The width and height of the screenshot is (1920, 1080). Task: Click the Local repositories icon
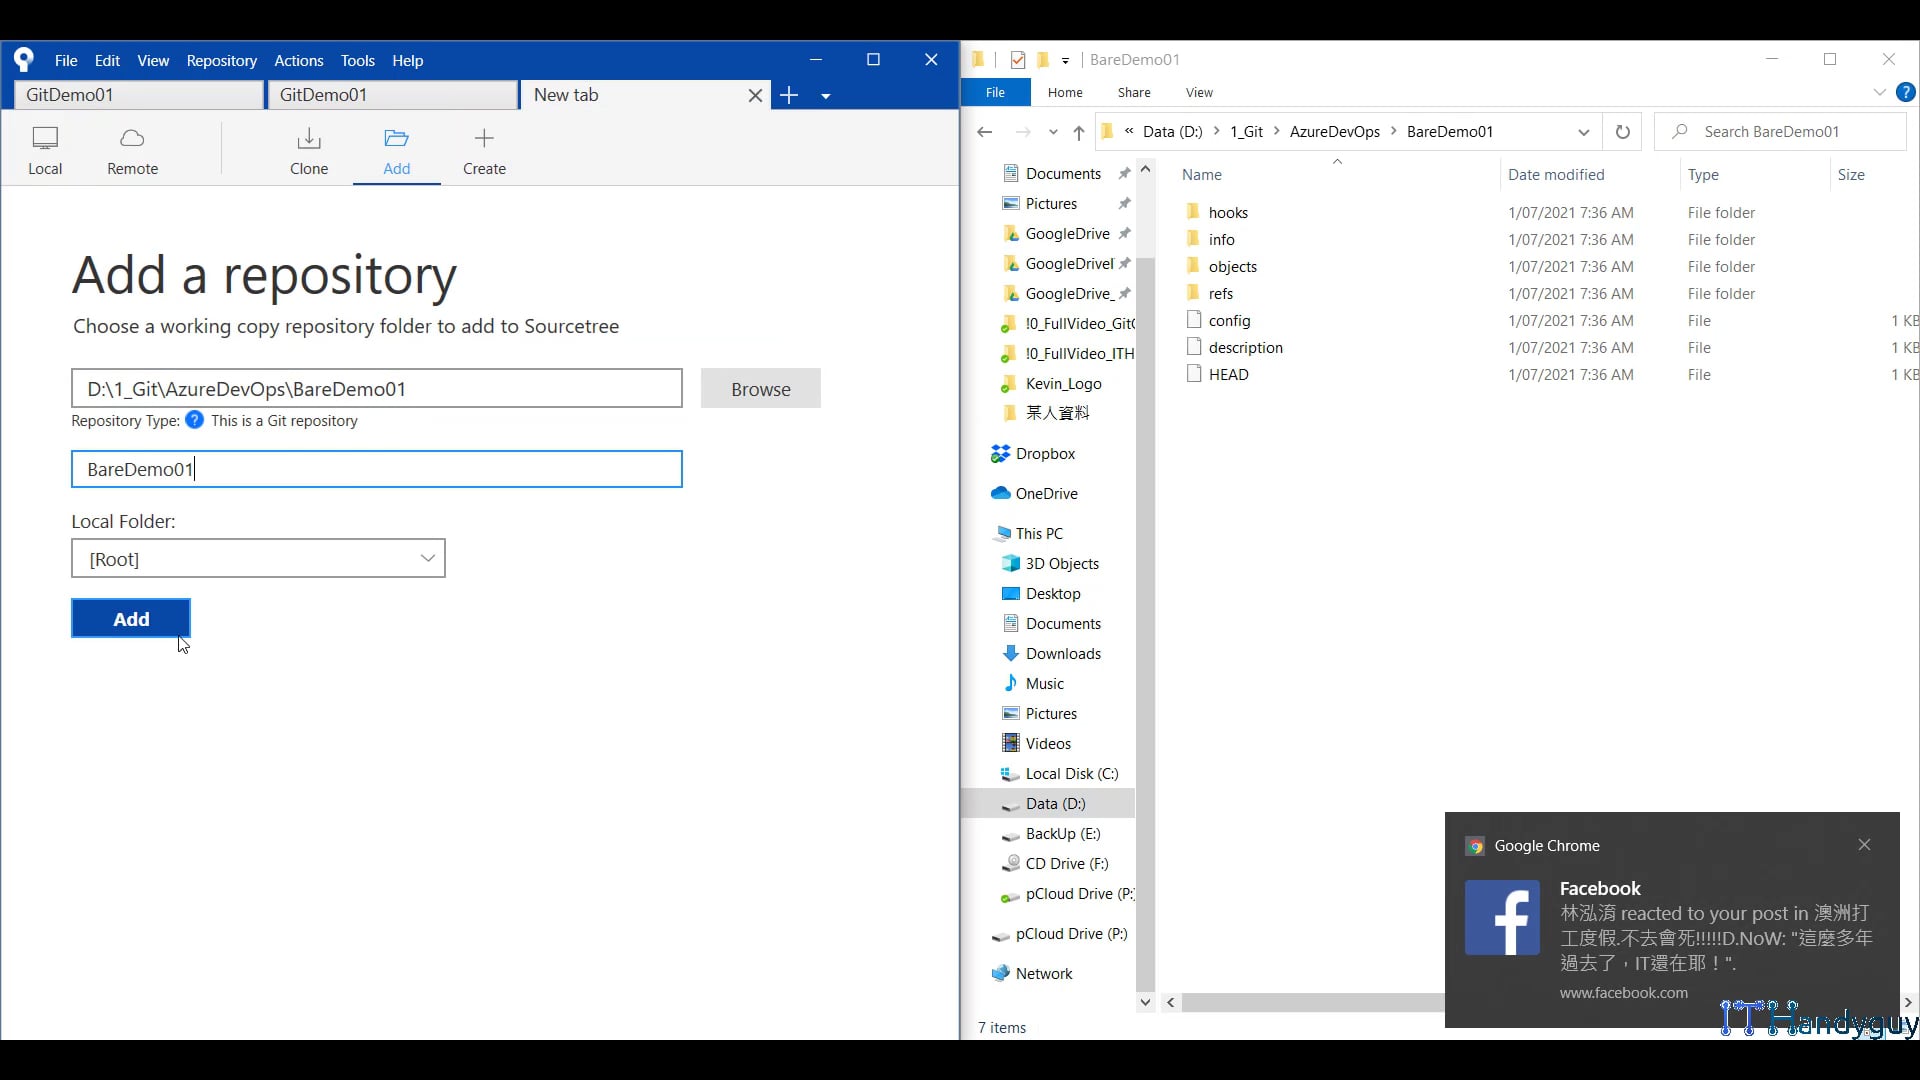click(45, 150)
